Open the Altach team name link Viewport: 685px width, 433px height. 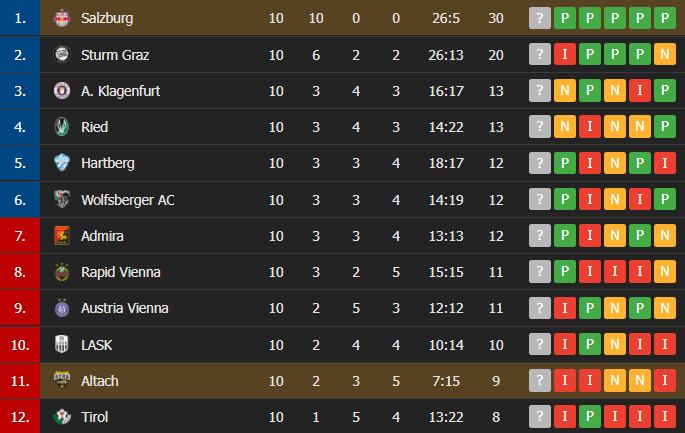(100, 381)
